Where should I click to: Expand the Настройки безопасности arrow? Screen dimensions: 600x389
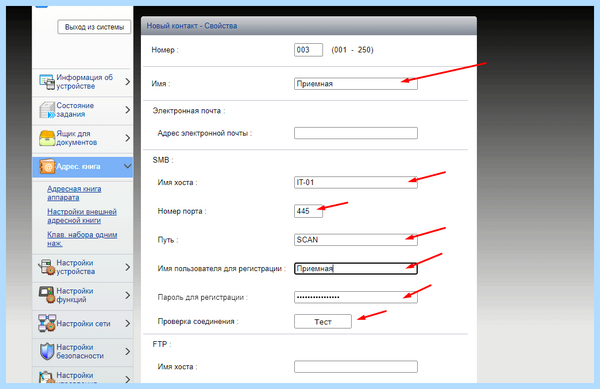(128, 351)
